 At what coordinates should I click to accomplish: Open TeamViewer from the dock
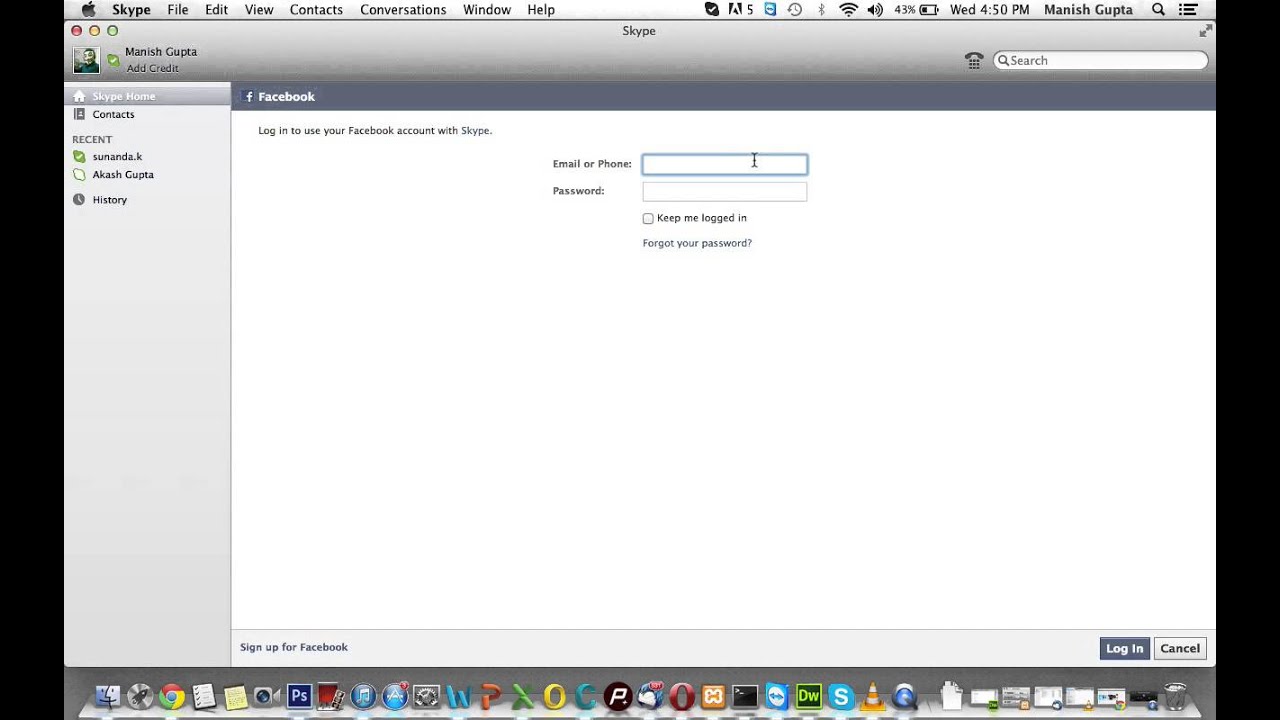click(777, 696)
